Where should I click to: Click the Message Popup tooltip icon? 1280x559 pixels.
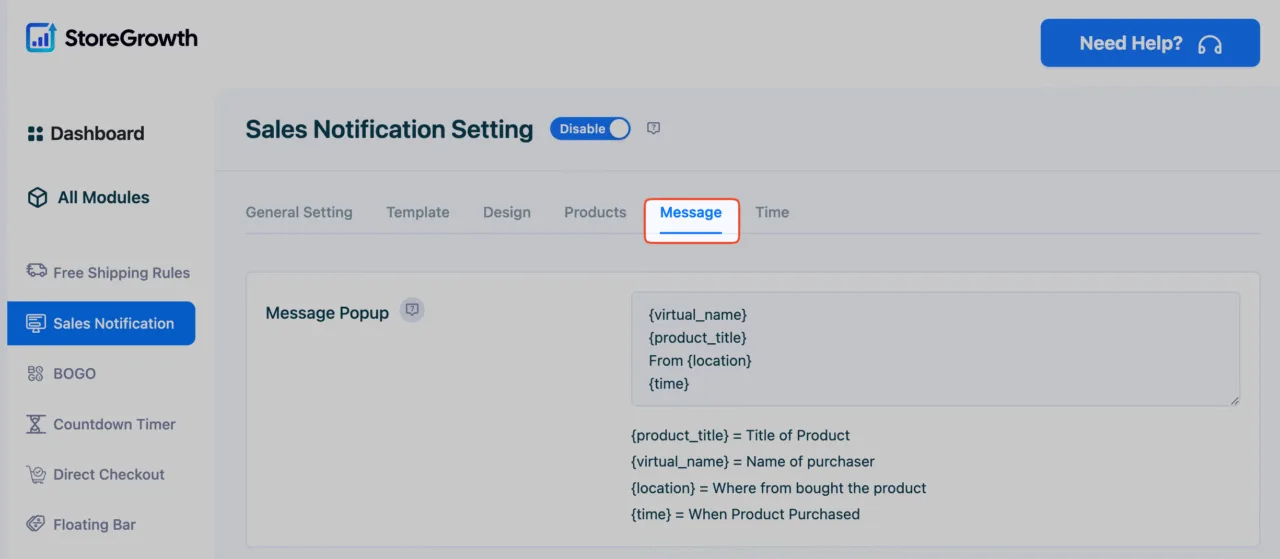pos(412,310)
